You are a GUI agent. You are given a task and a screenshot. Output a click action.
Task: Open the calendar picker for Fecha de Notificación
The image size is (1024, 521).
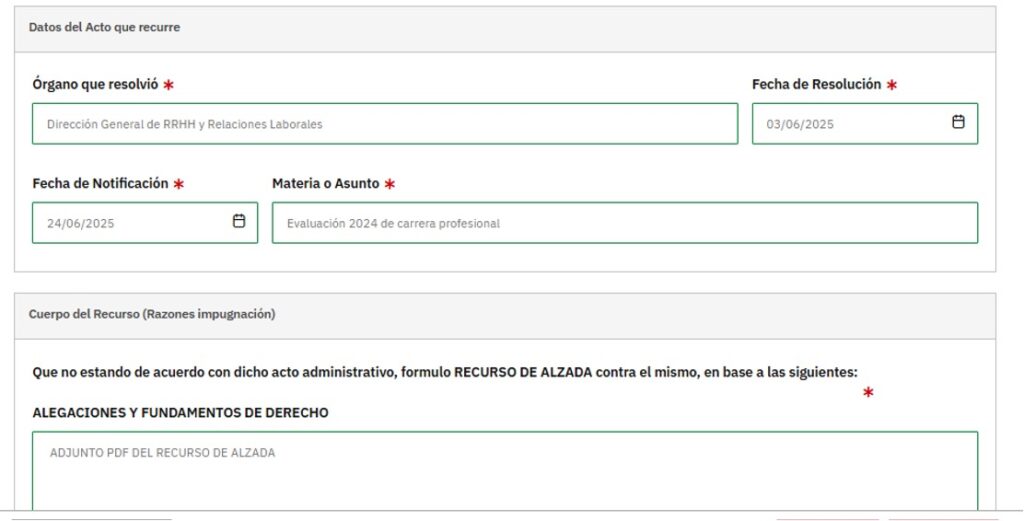pyautogui.click(x=239, y=221)
